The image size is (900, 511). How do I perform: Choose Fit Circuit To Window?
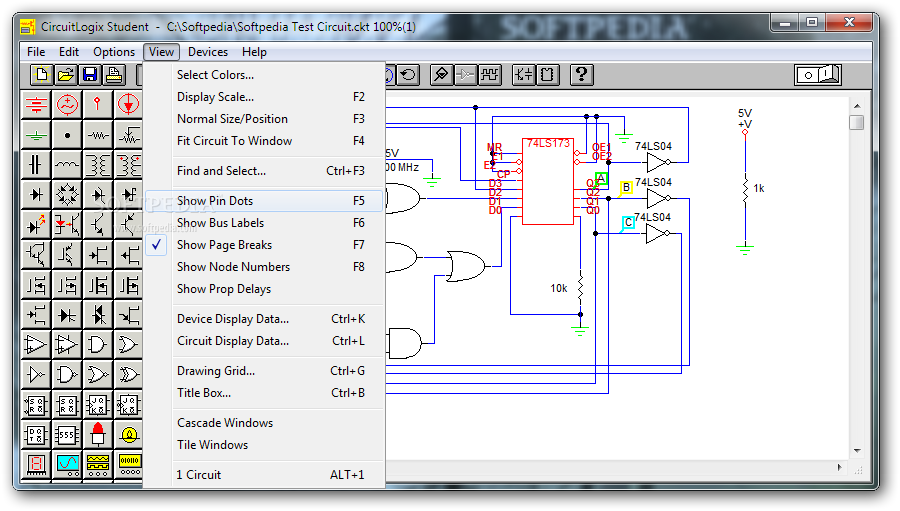pos(263,141)
